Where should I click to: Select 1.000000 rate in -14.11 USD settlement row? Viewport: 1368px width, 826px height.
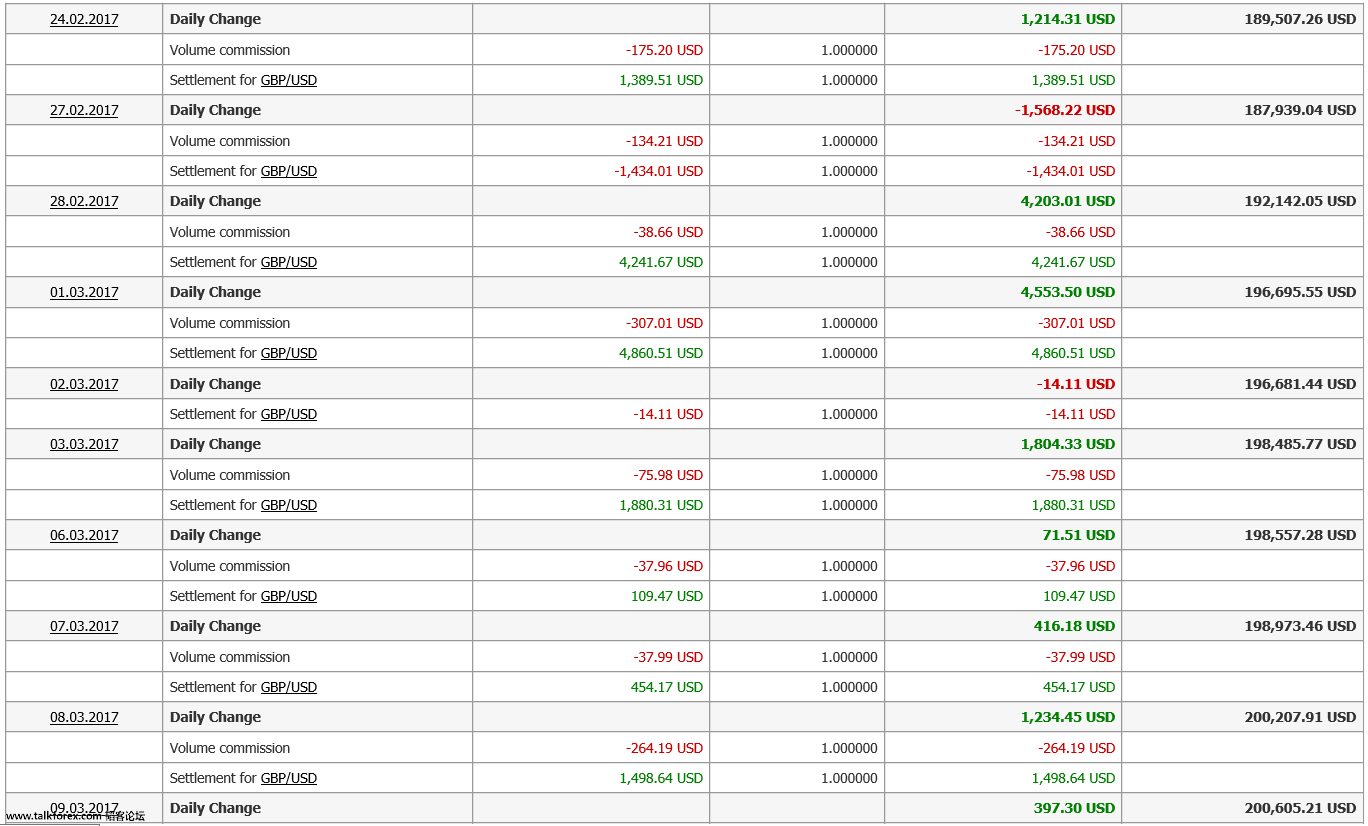(849, 414)
